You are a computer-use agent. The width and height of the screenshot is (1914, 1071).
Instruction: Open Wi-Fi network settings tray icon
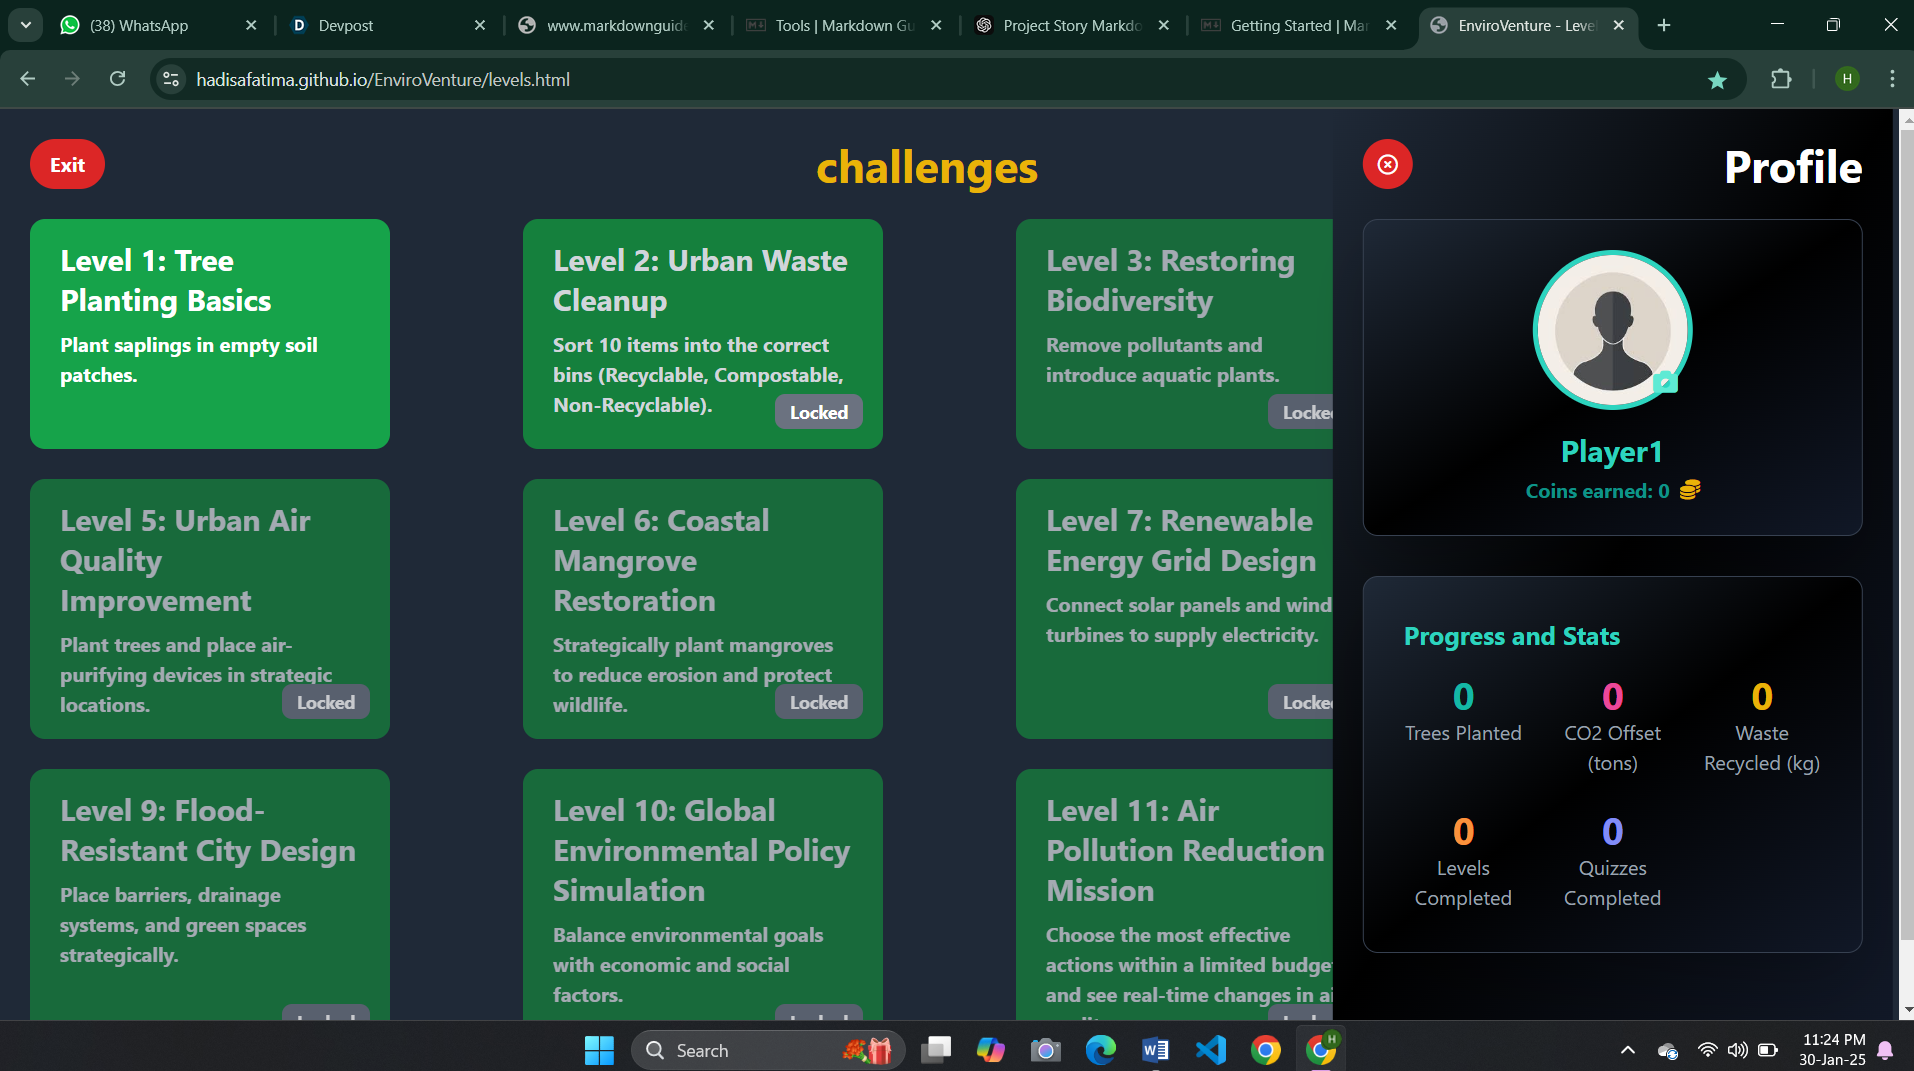click(1707, 1050)
